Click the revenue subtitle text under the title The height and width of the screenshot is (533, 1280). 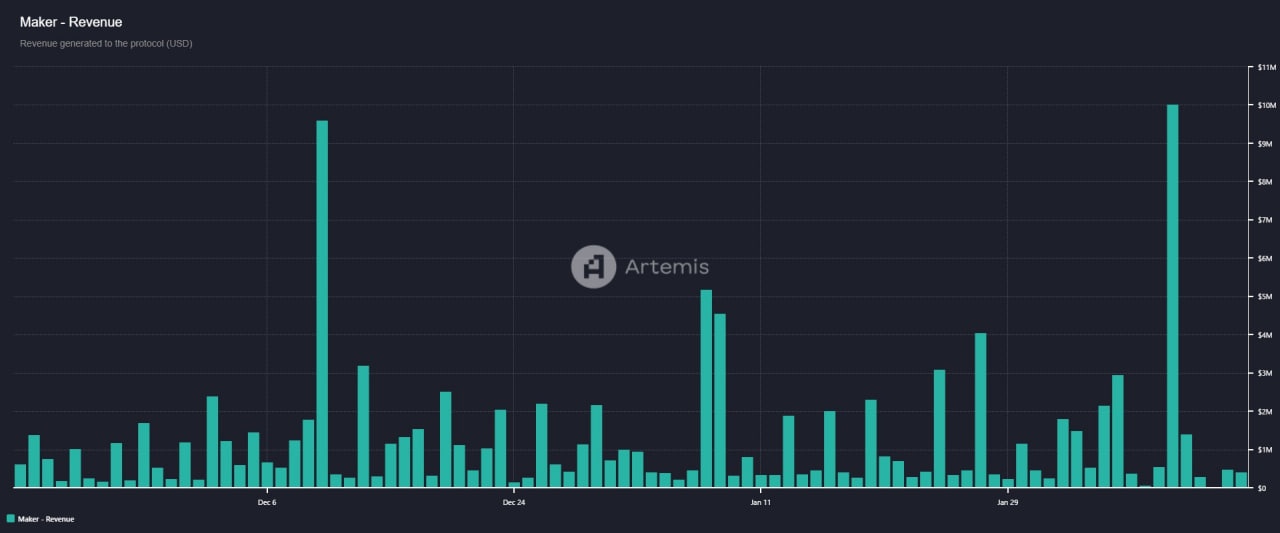(x=106, y=44)
